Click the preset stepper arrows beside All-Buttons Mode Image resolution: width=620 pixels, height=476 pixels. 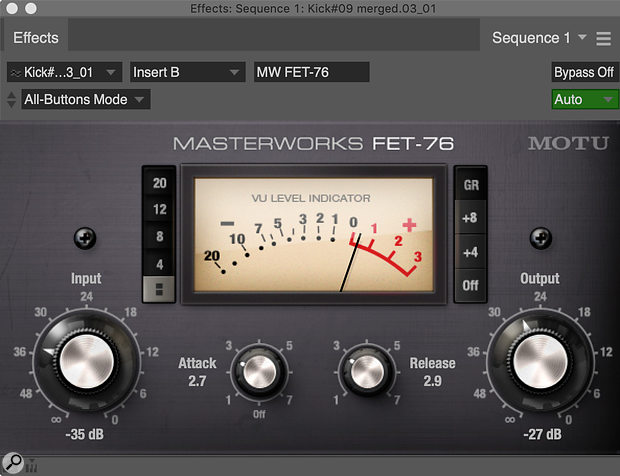pos(11,99)
